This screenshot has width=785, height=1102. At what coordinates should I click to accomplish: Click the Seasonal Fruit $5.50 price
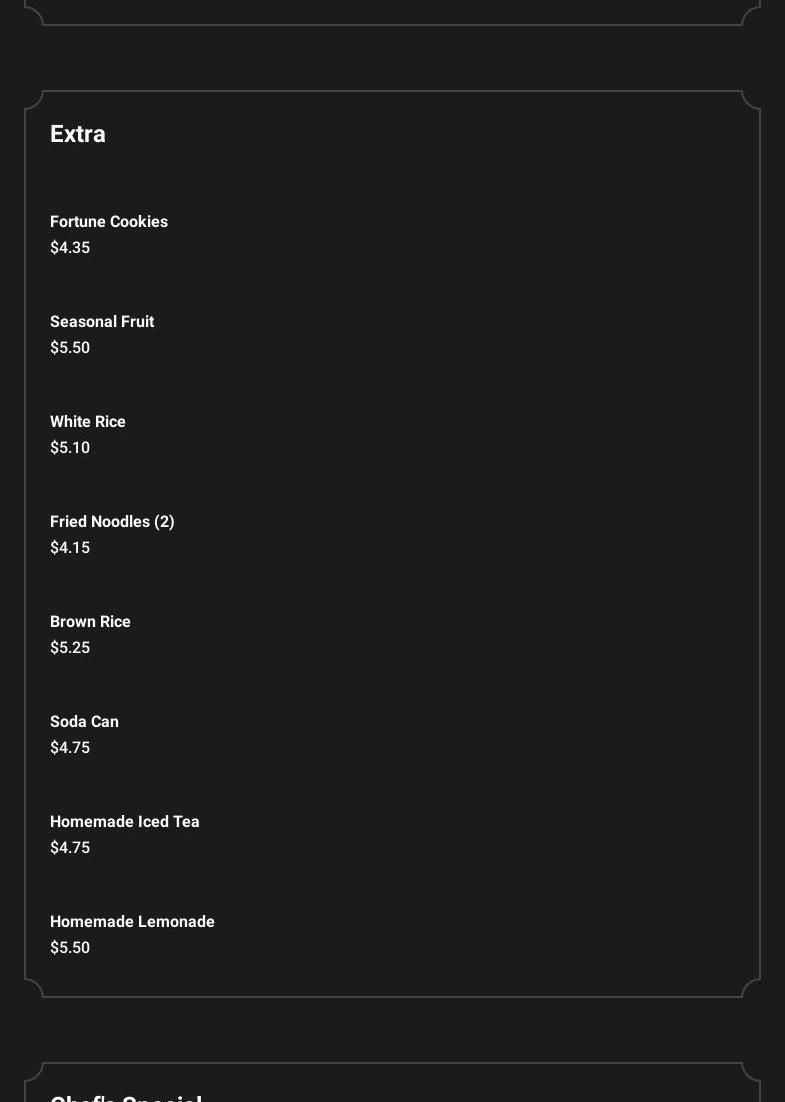[x=70, y=348]
